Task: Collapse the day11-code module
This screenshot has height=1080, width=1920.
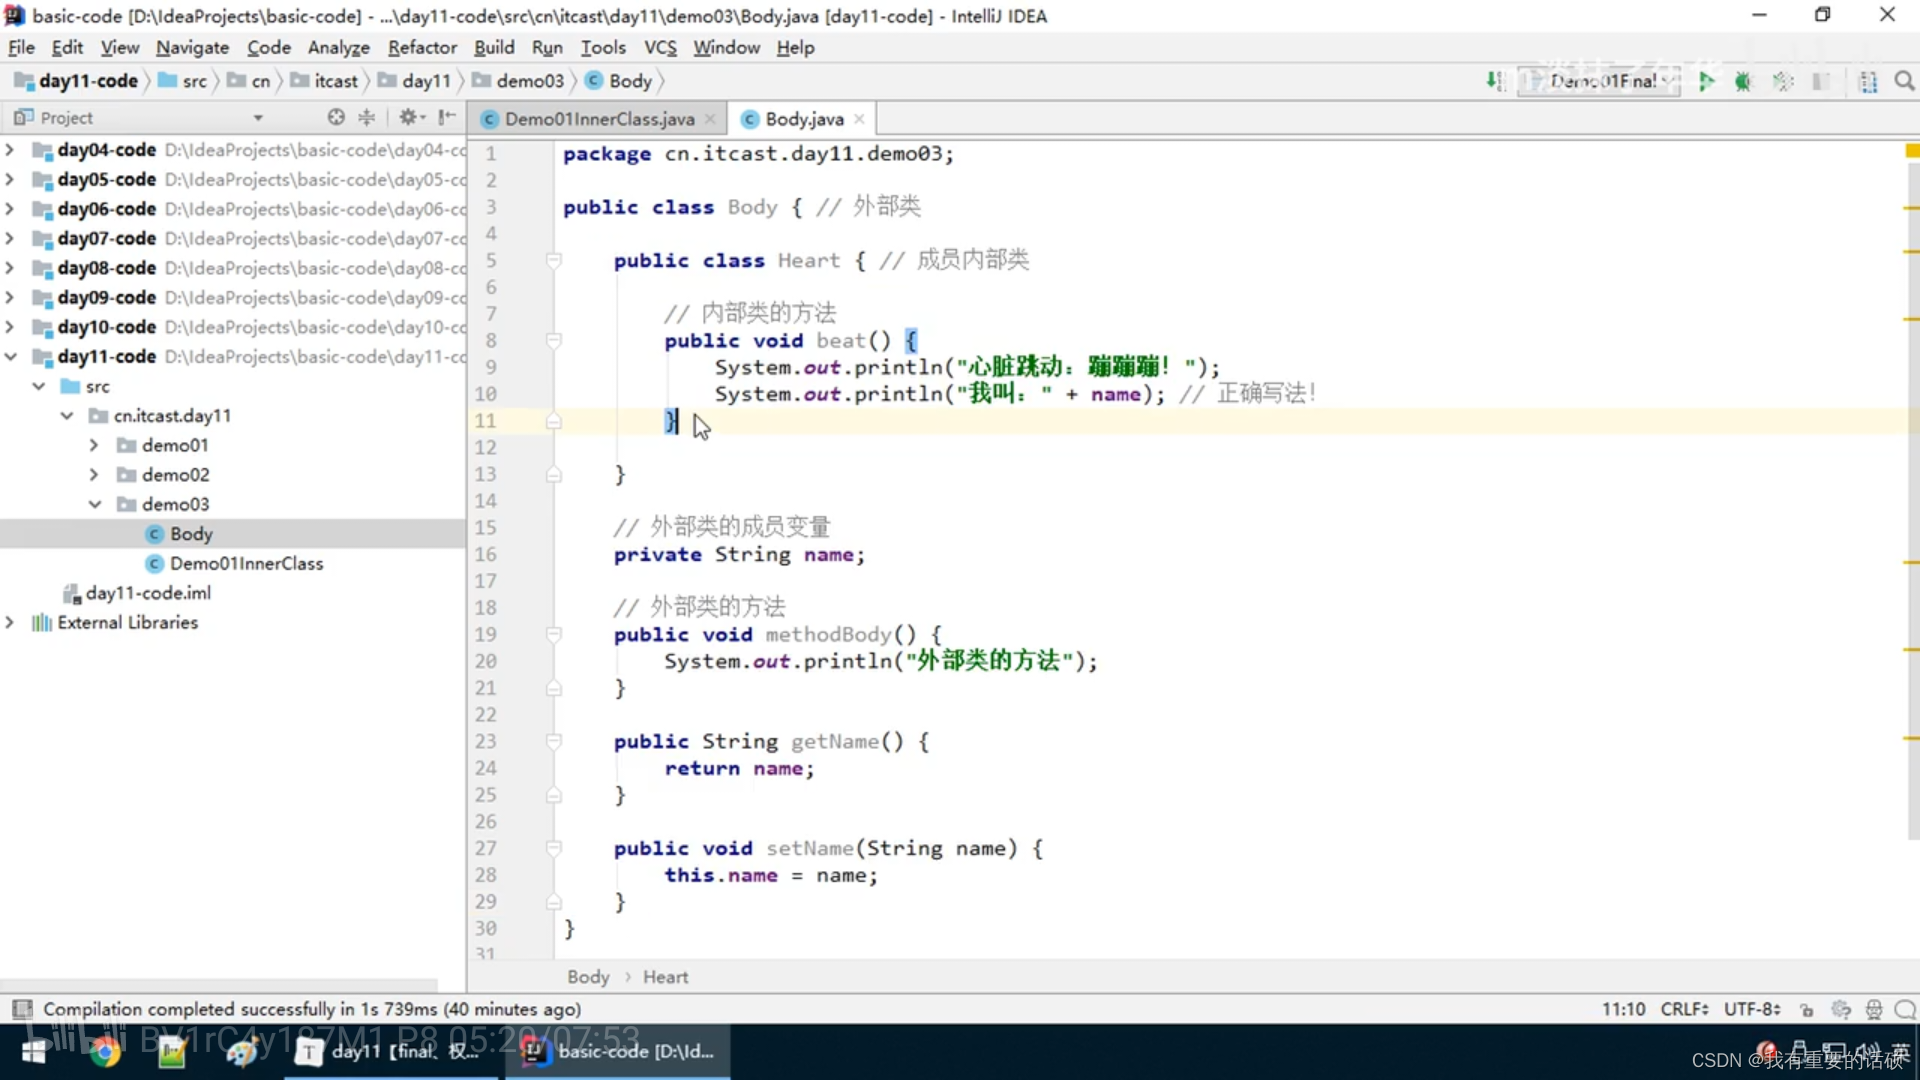Action: coord(10,357)
